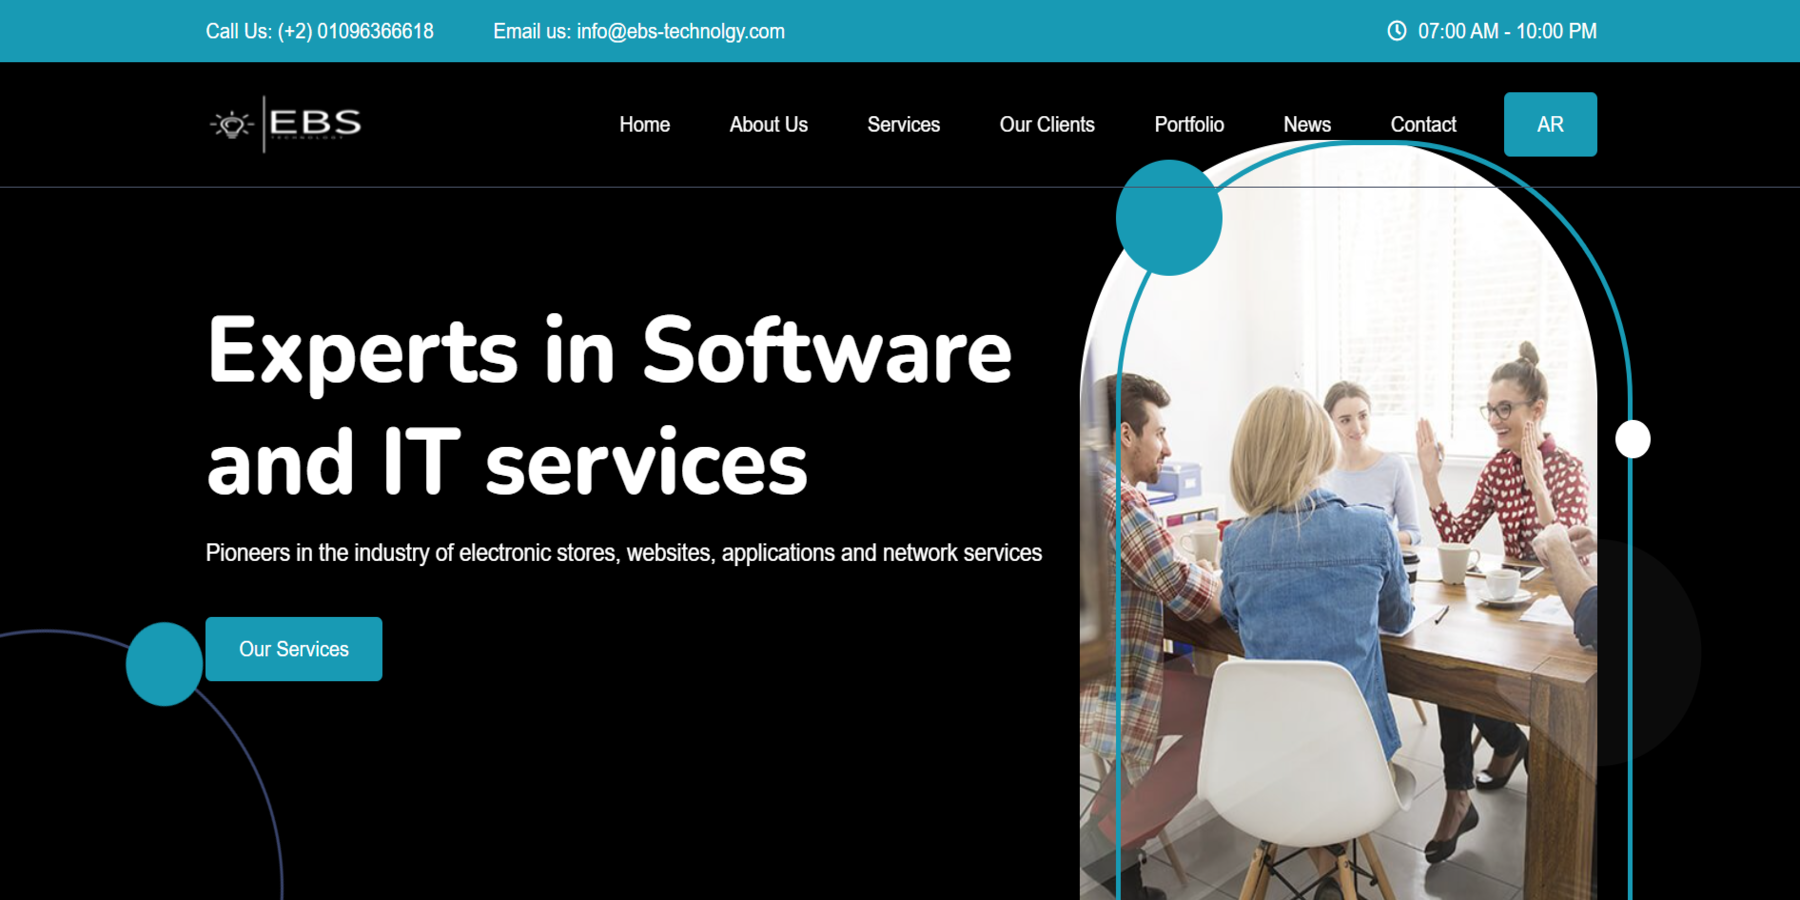Select Our Clients in the navigation
Image resolution: width=1800 pixels, height=900 pixels.
pos(1046,125)
